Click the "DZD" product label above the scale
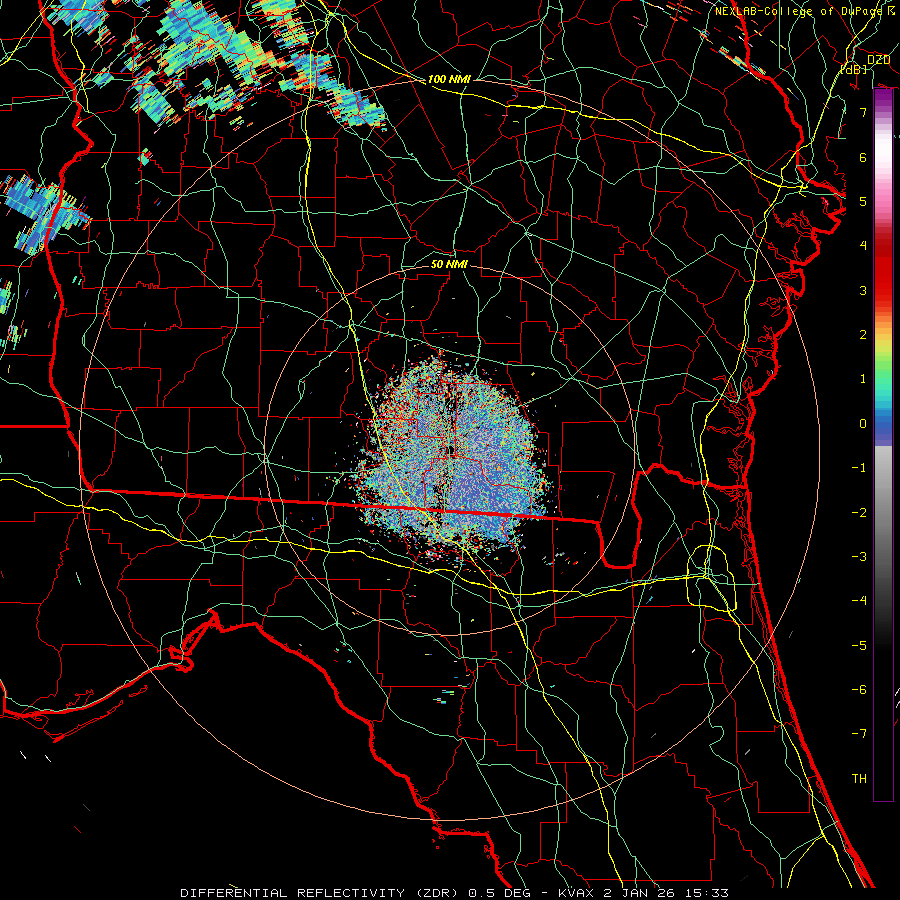This screenshot has width=900, height=900. (879, 60)
